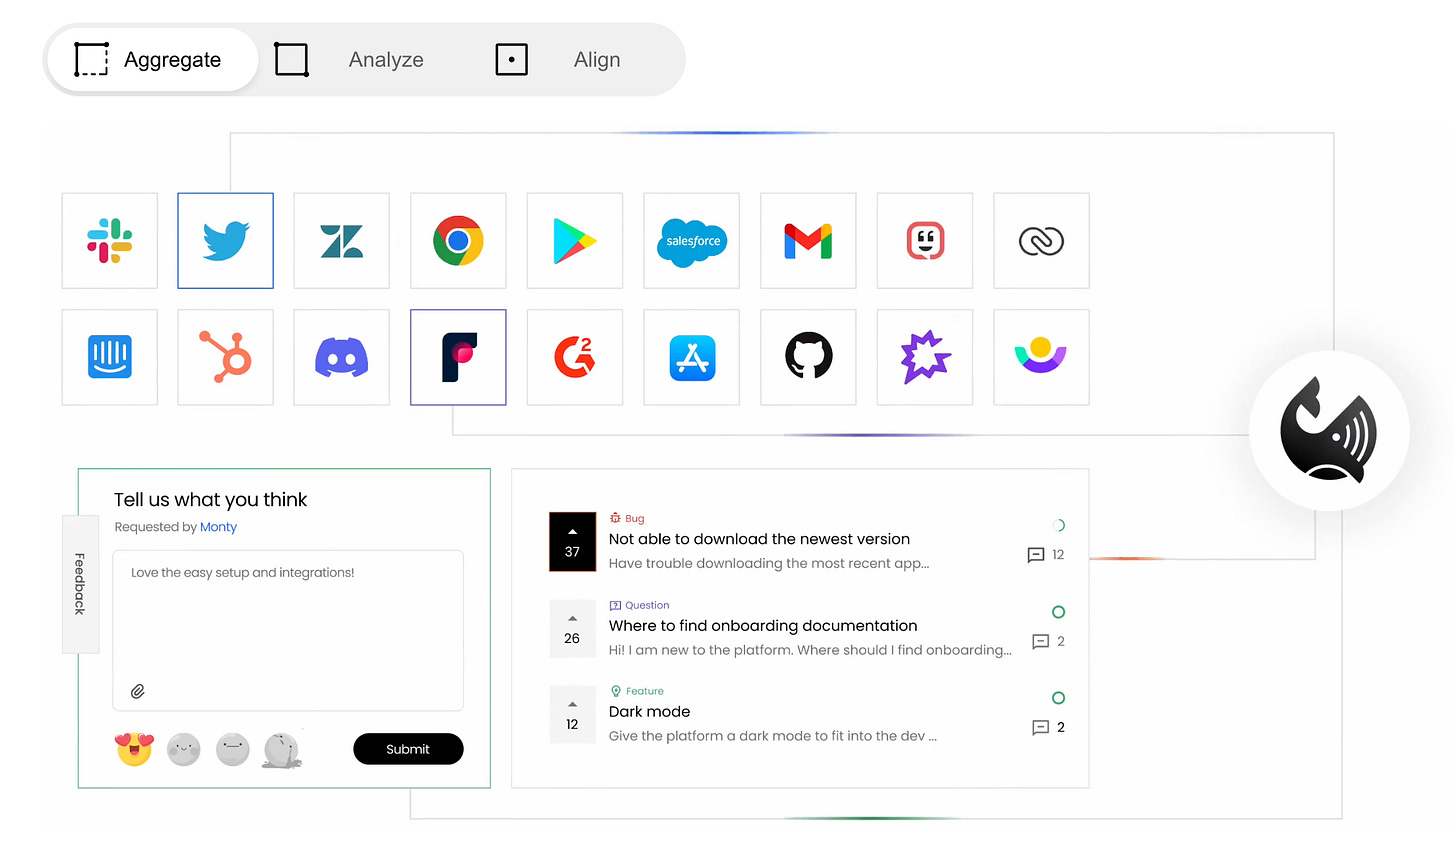The width and height of the screenshot is (1456, 868).
Task: Submit the feedback form
Action: 408,749
